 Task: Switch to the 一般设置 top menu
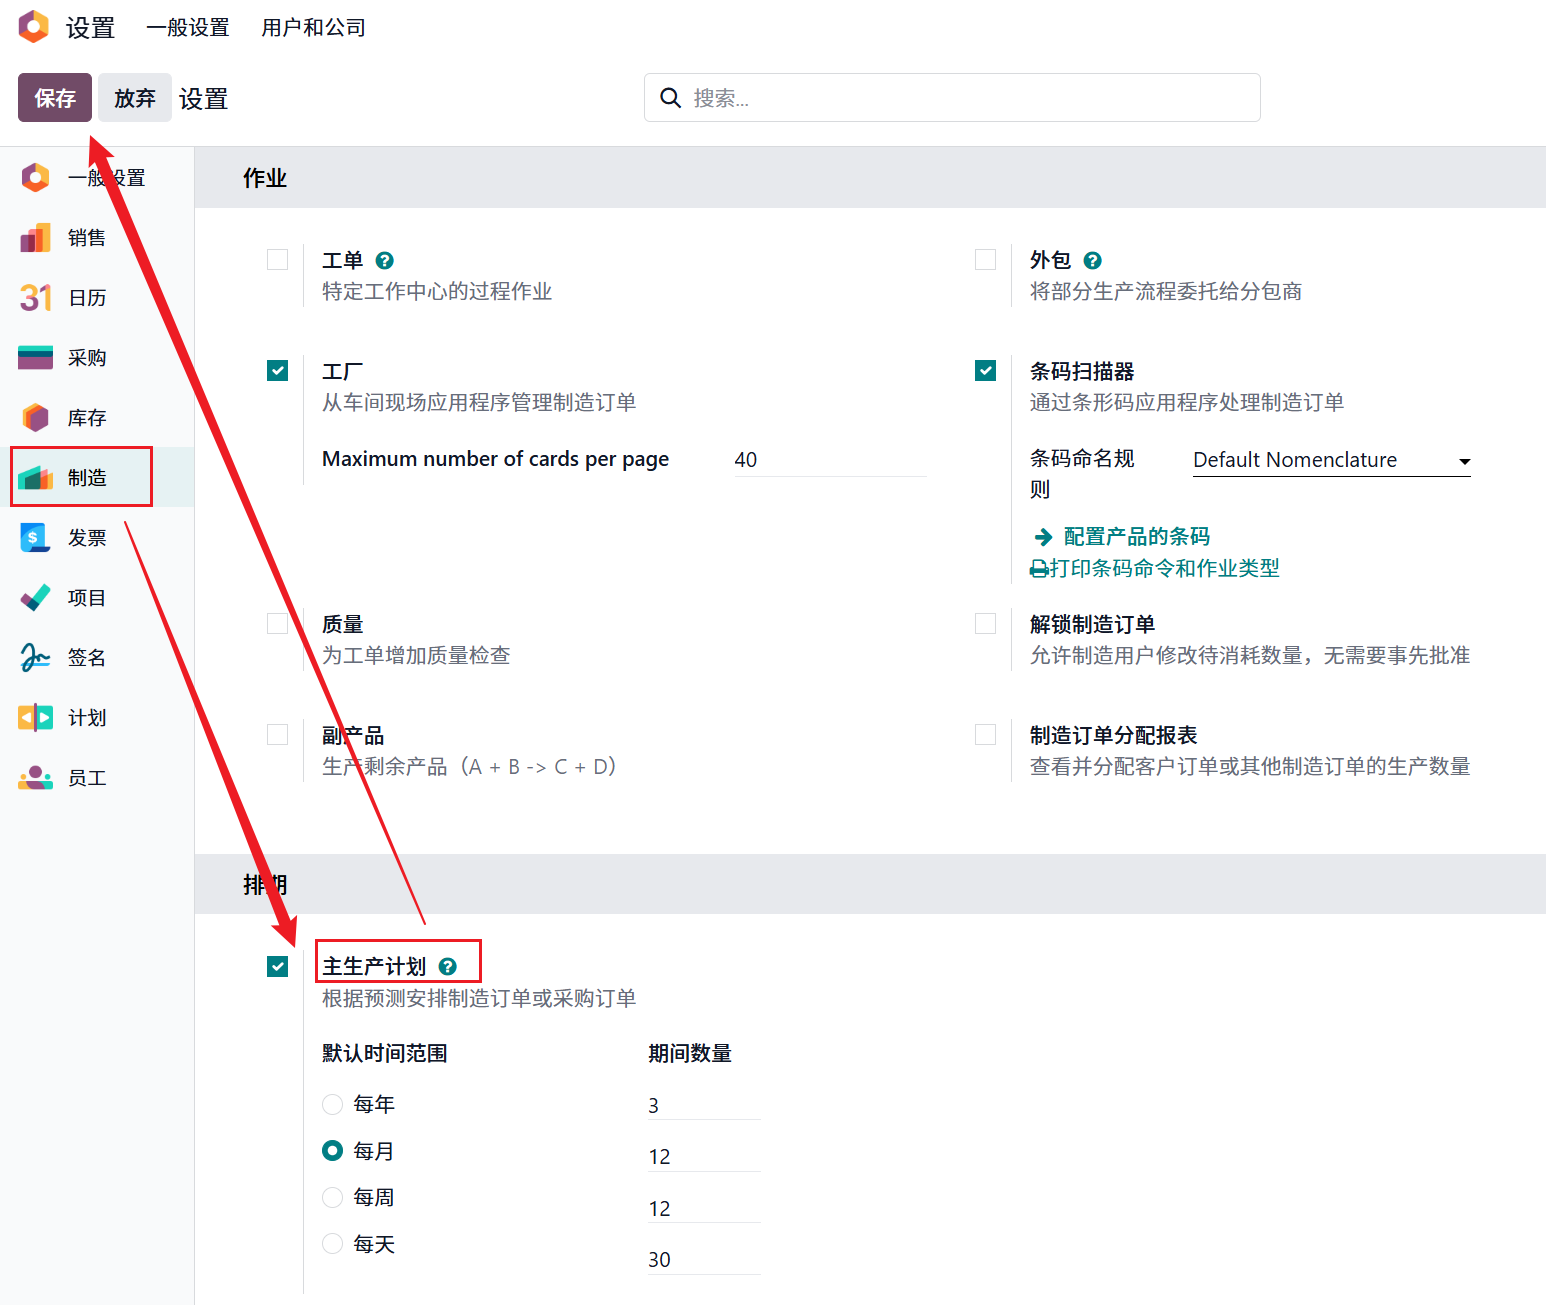pyautogui.click(x=188, y=27)
